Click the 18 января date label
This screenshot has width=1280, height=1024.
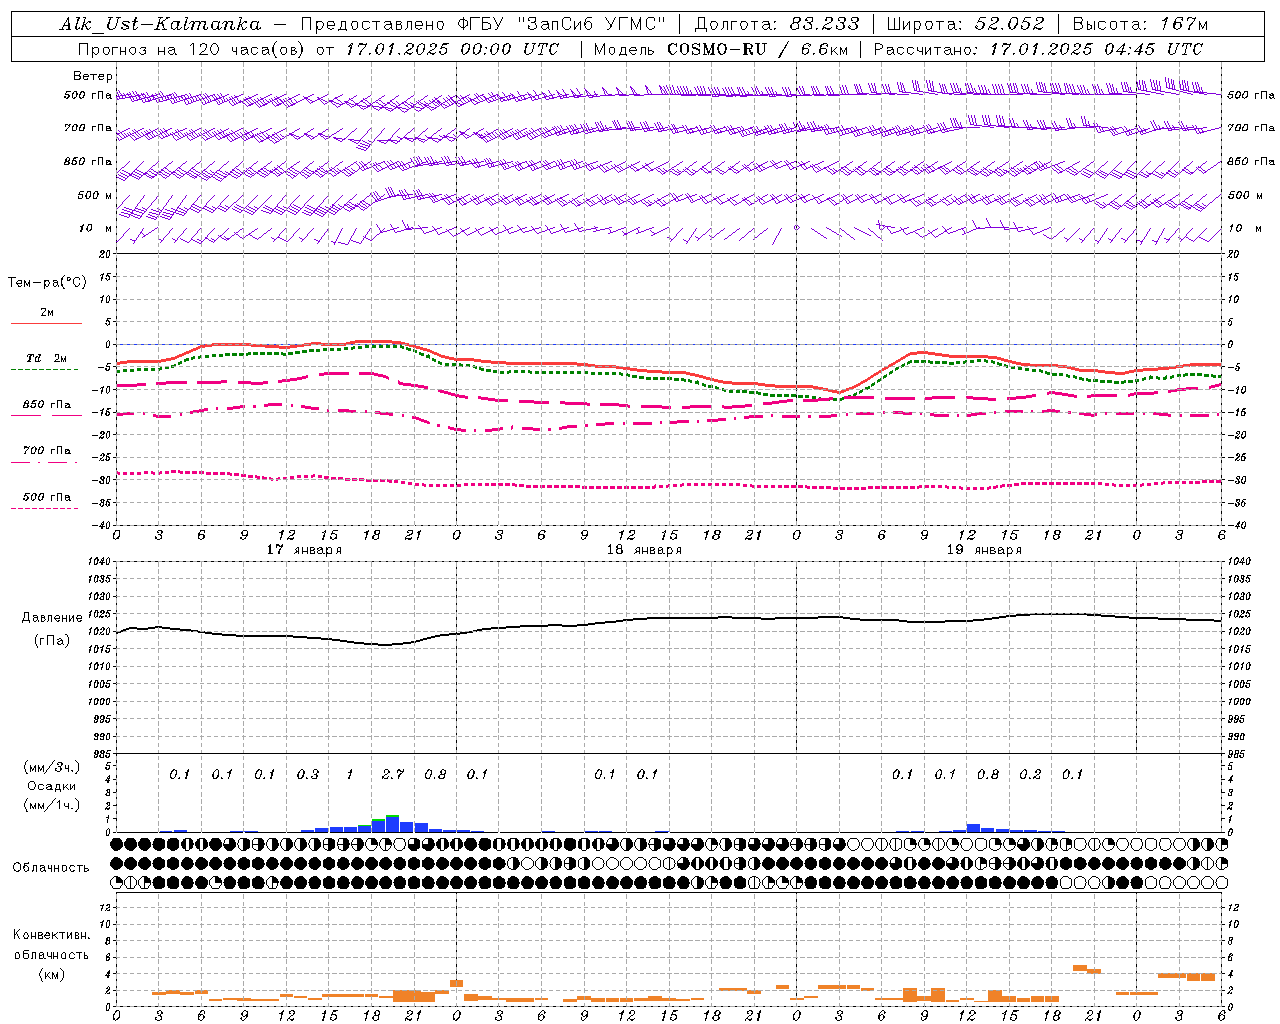click(644, 550)
